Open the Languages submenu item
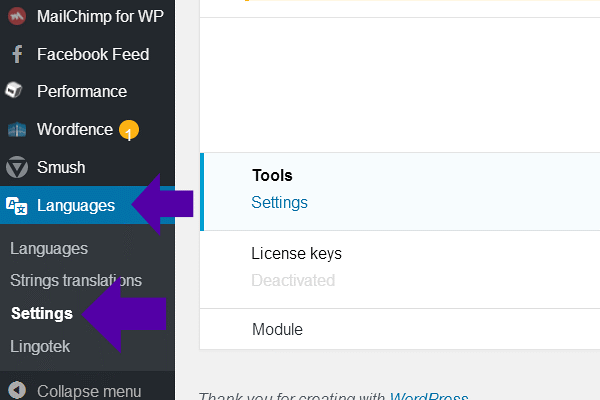Image resolution: width=600 pixels, height=400 pixels. (48, 248)
